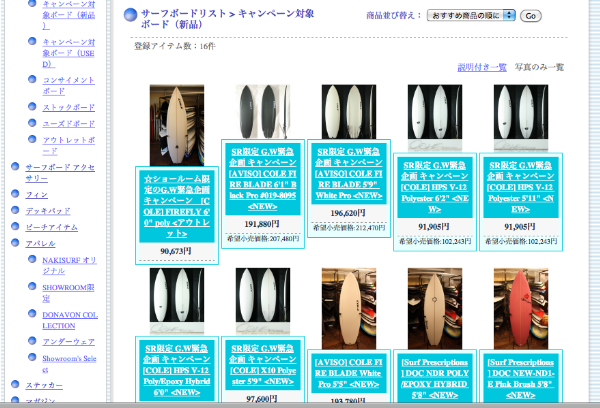Click HPS V-12 Polyester 6'2" thumbnail
This screenshot has width=600, height=408.
435,118
